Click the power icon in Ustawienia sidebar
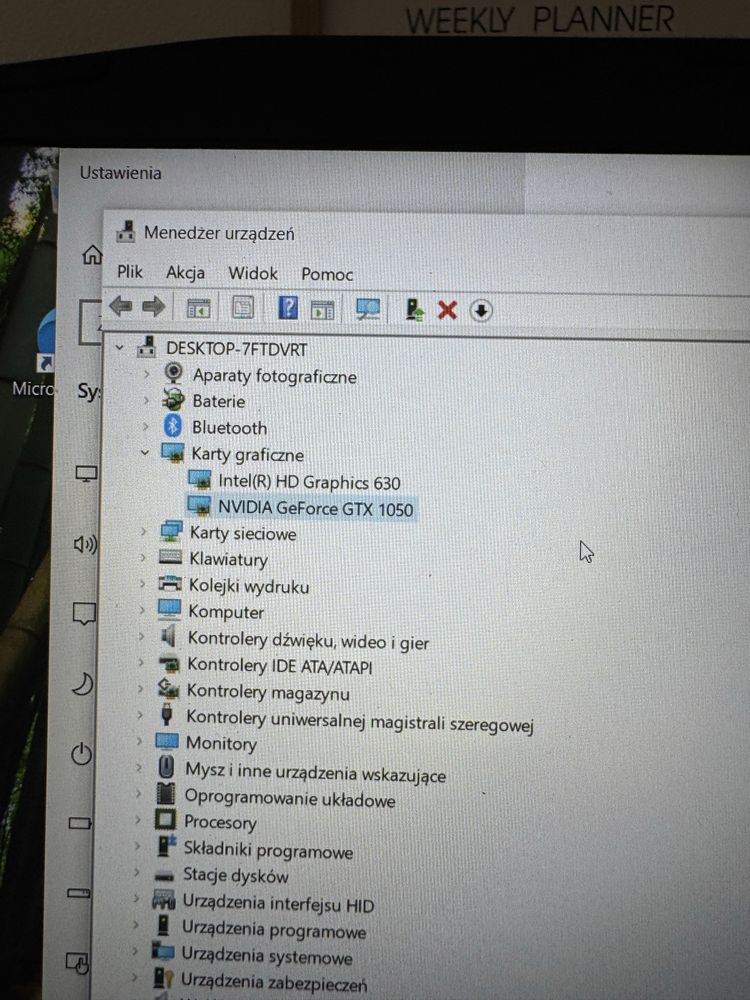This screenshot has width=750, height=1000. [81, 754]
